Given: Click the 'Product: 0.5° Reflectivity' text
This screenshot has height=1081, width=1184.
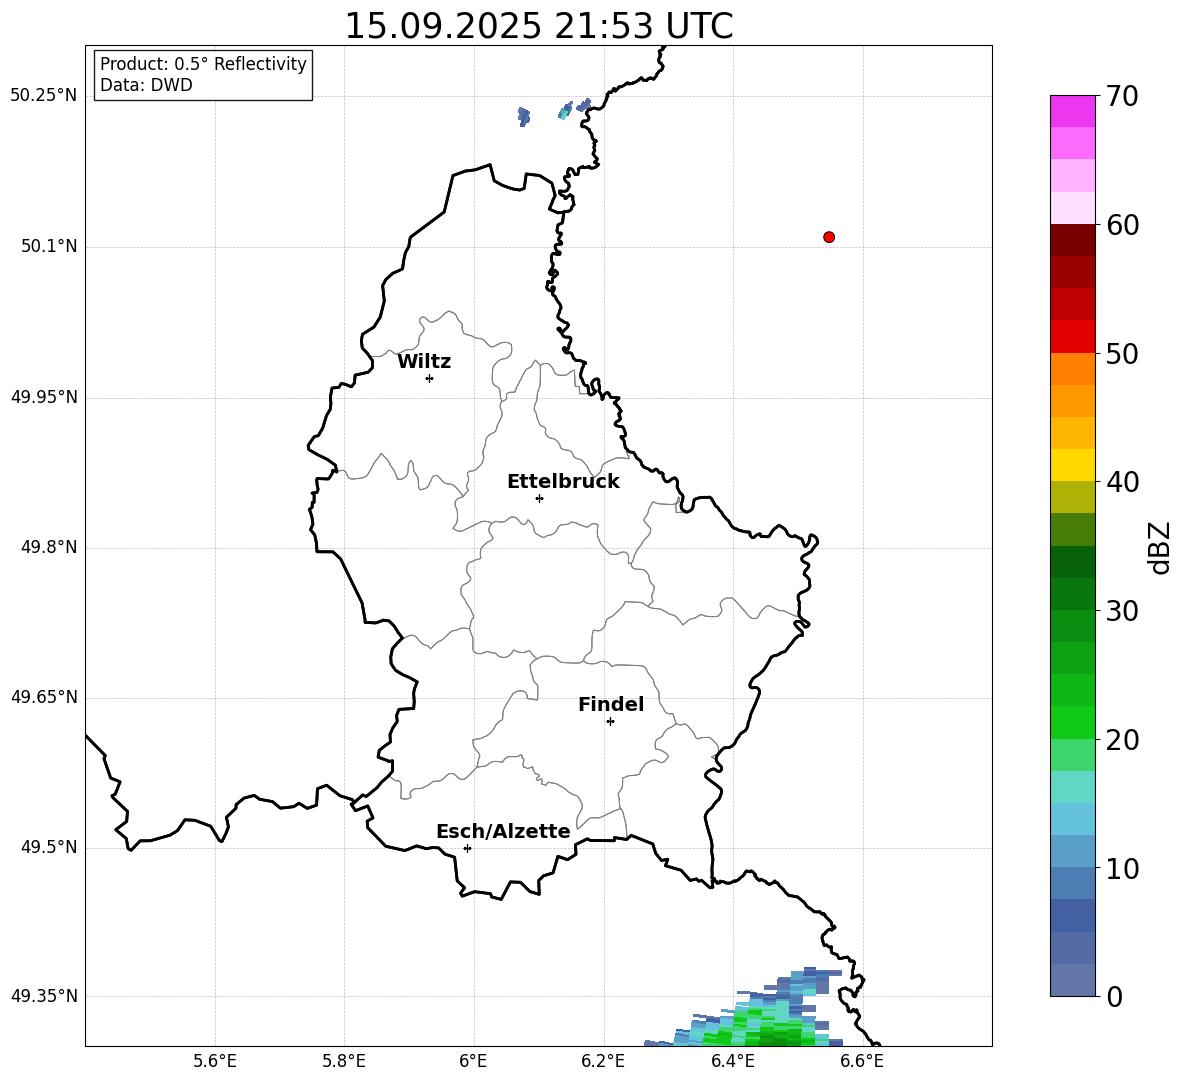Looking at the screenshot, I should pos(203,64).
